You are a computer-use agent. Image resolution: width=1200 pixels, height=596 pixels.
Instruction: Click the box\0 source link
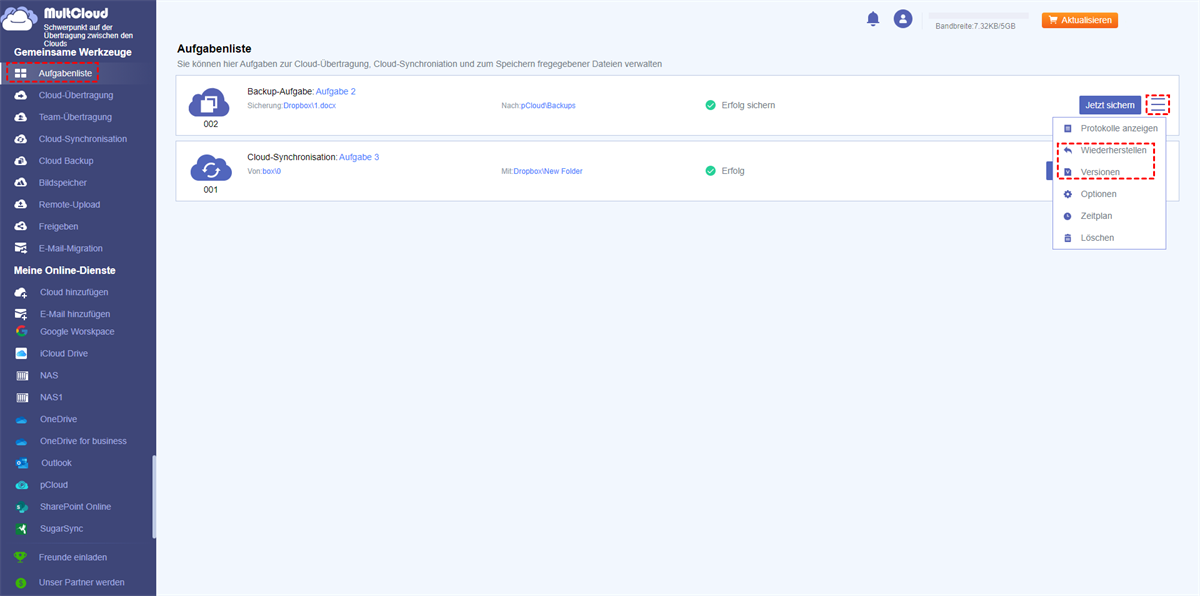click(272, 171)
